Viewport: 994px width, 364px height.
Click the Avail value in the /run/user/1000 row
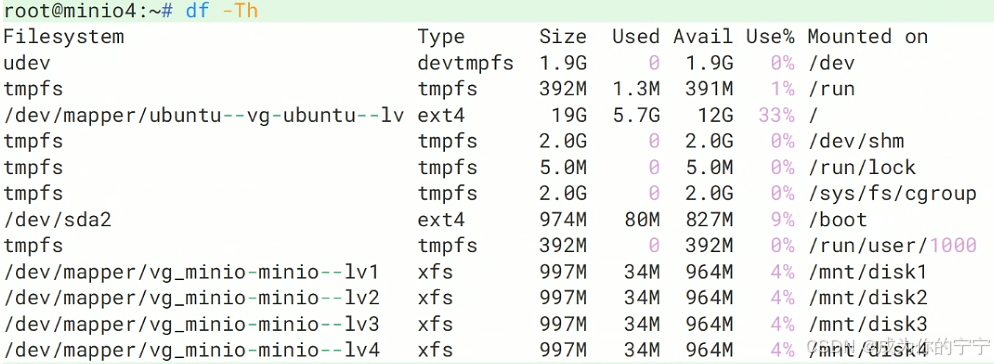tap(709, 246)
